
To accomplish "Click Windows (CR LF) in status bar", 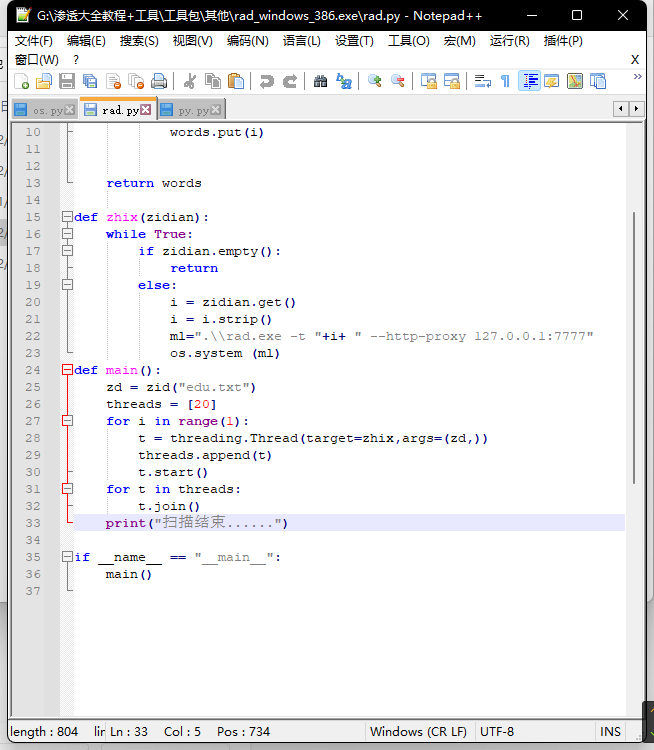I will (418, 732).
